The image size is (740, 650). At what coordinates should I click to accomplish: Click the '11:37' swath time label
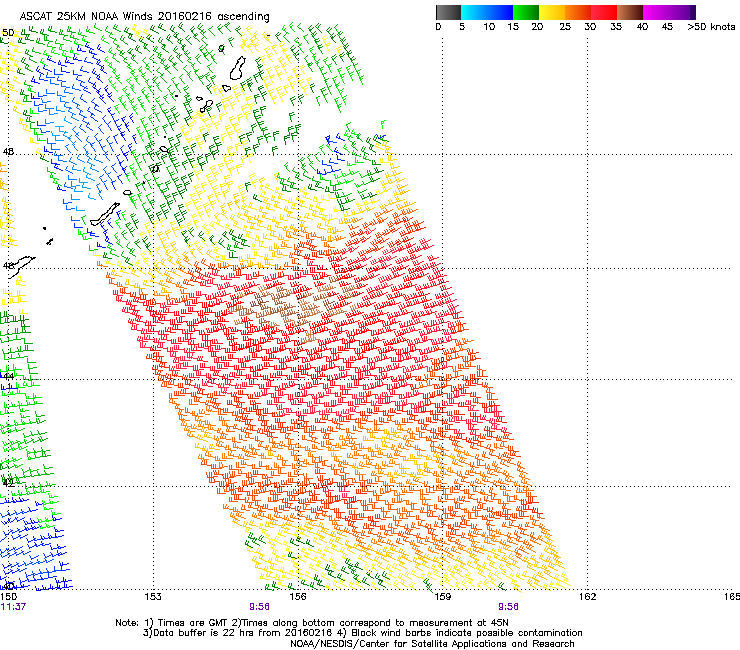click(13, 607)
